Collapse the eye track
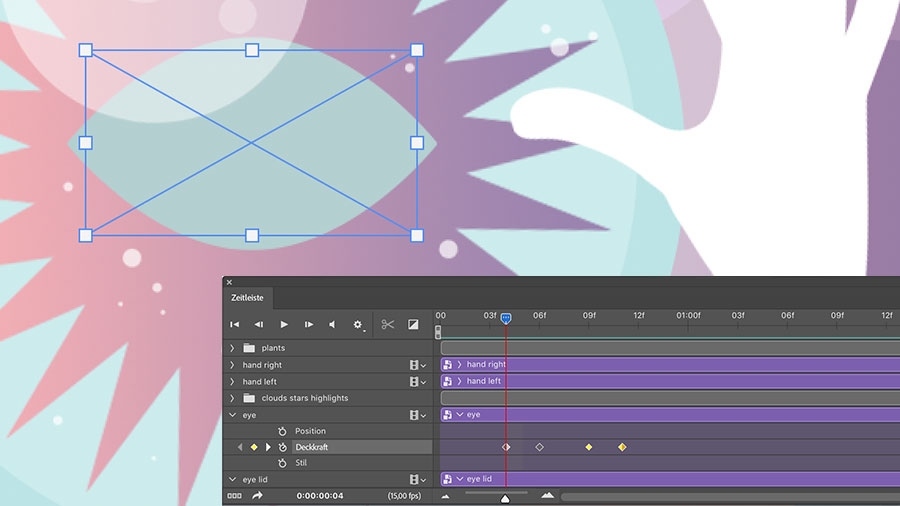Viewport: 900px width, 506px height. click(x=232, y=415)
